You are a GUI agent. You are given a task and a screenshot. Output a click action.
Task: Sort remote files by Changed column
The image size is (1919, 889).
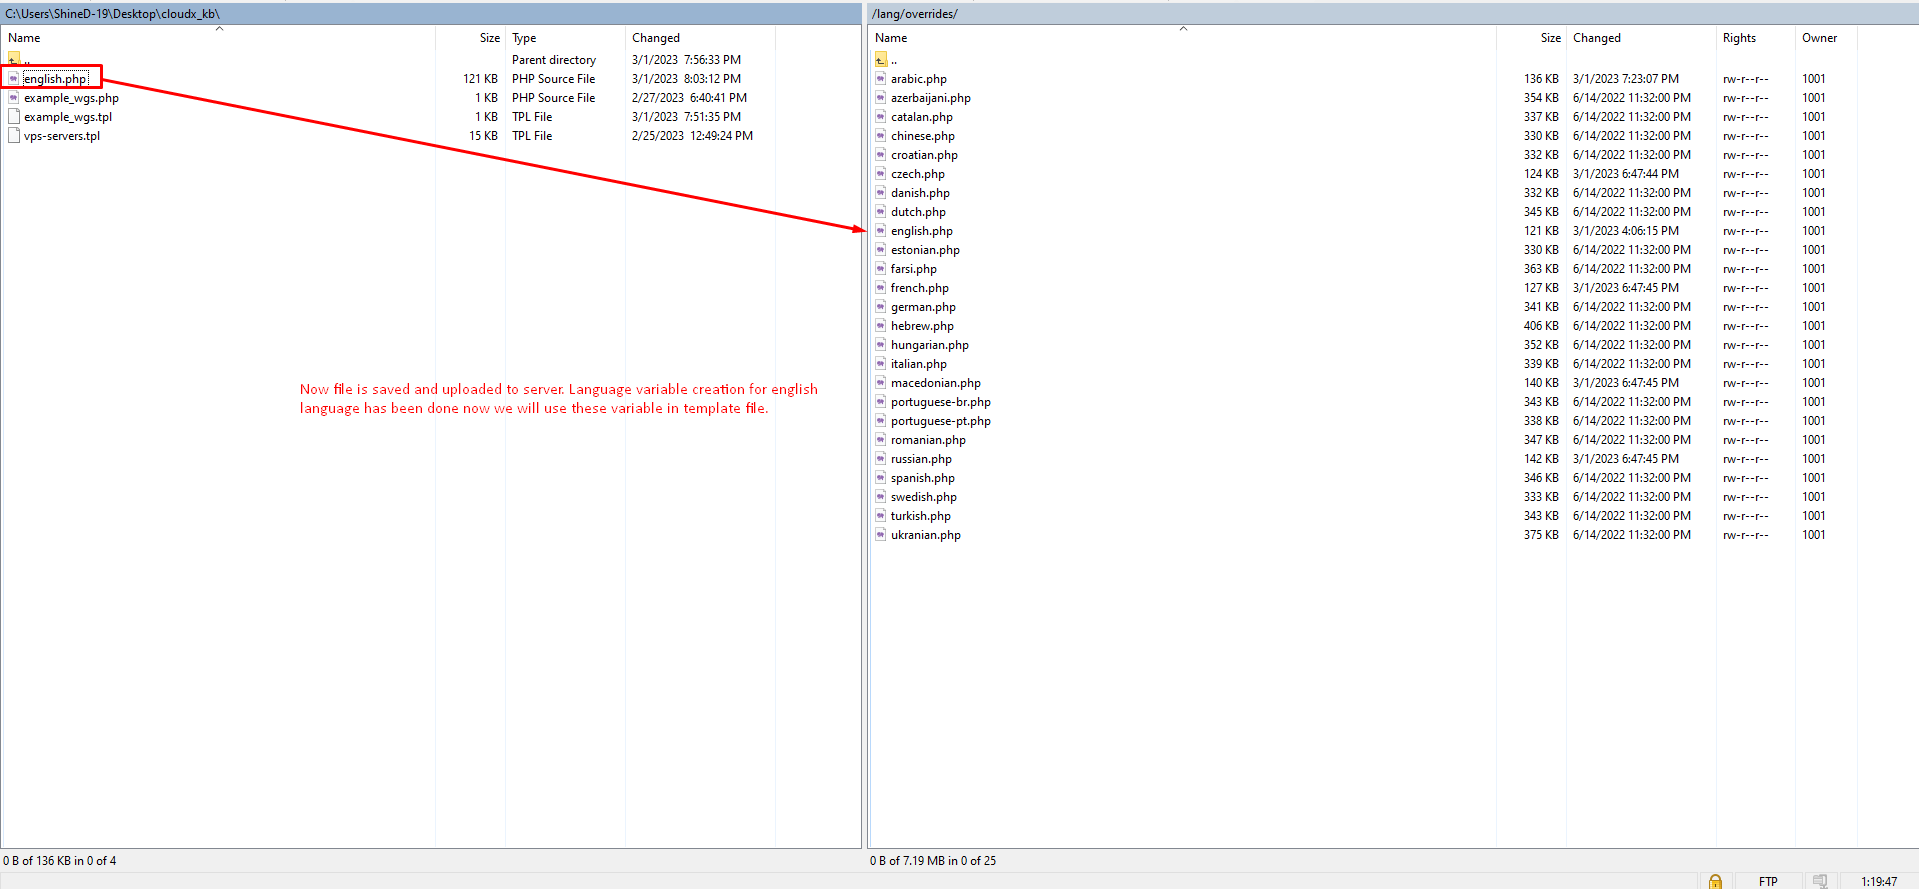click(1597, 38)
